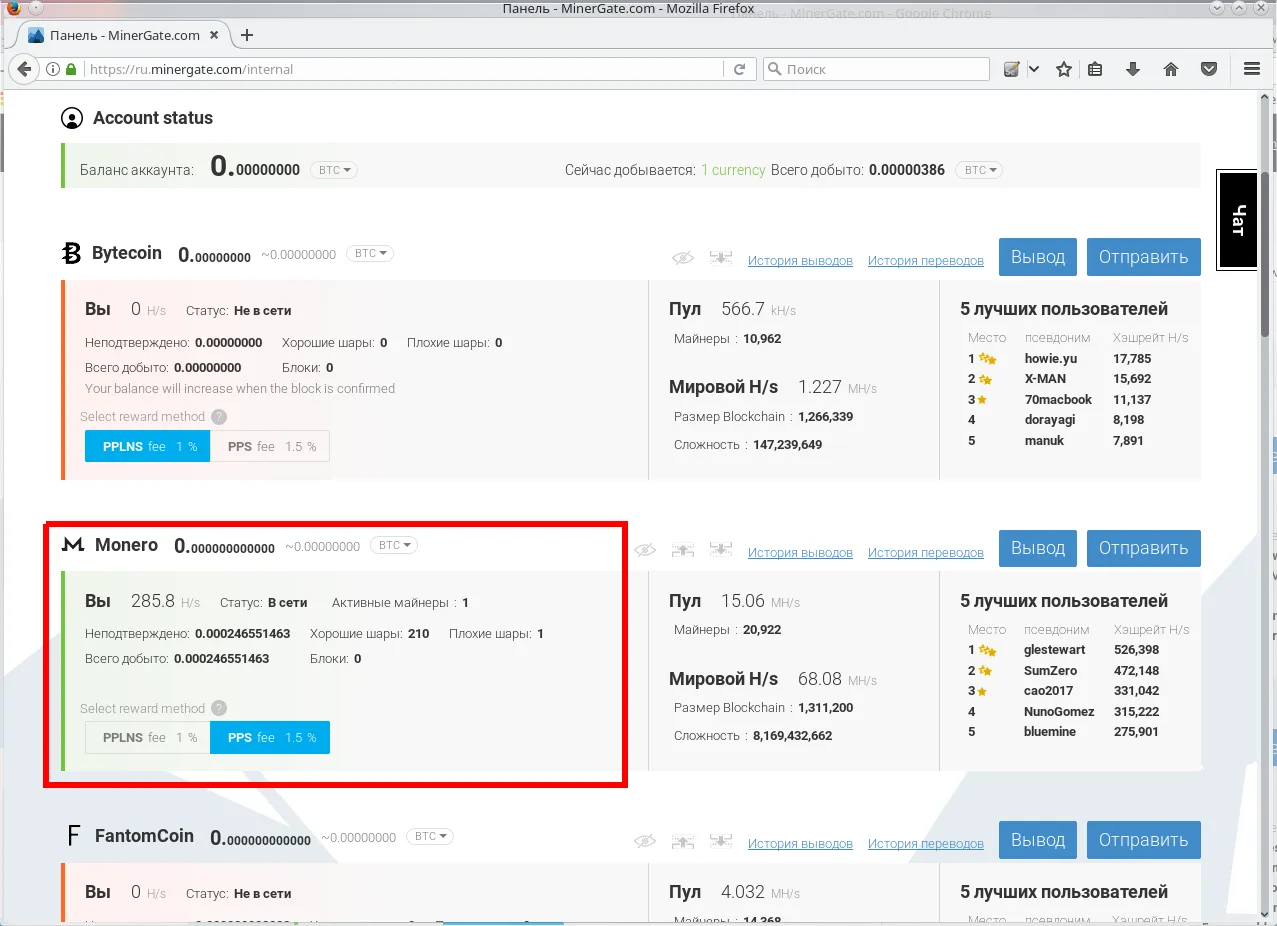Viewport: 1277px width, 926px height.
Task: Click Monero smart-mining drone icon
Action: coord(683,551)
